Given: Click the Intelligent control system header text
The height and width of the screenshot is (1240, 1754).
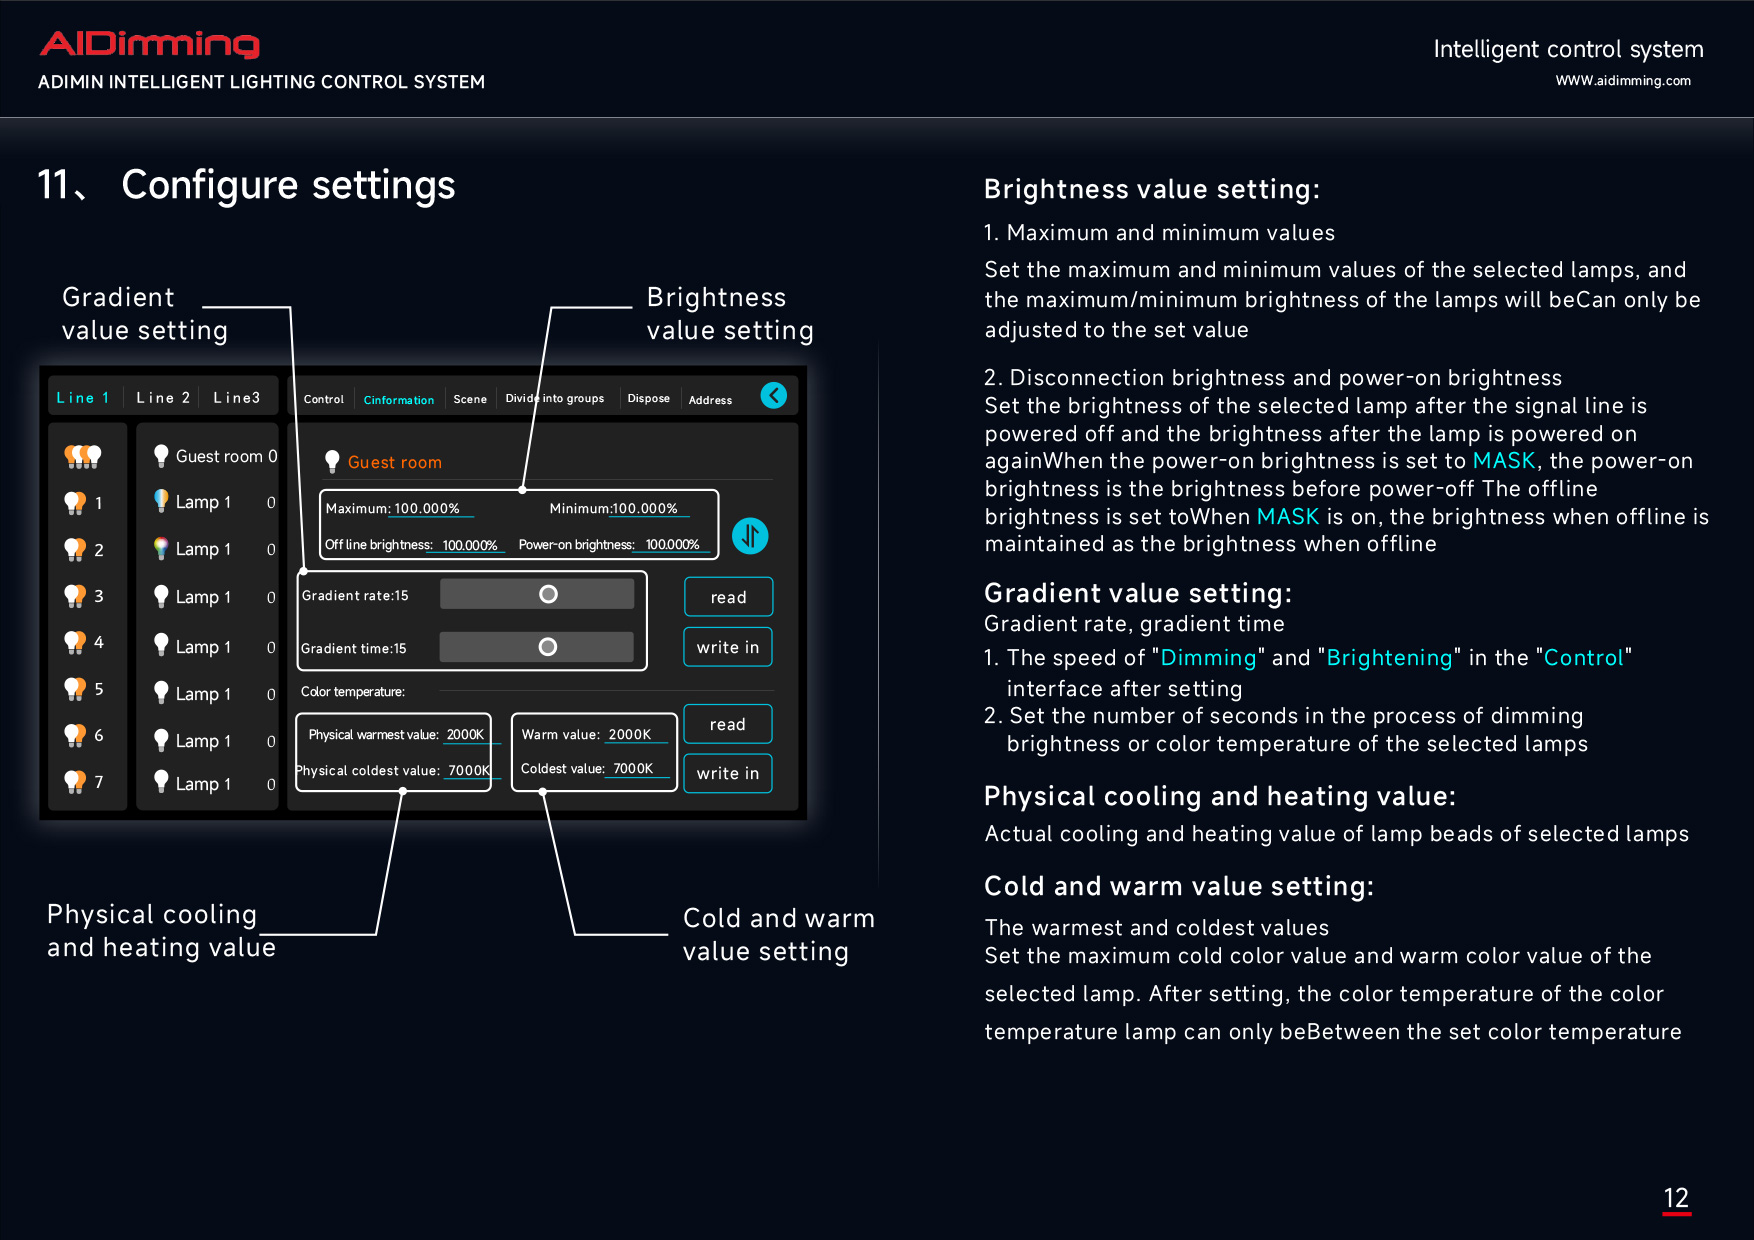Looking at the screenshot, I should click(x=1569, y=49).
